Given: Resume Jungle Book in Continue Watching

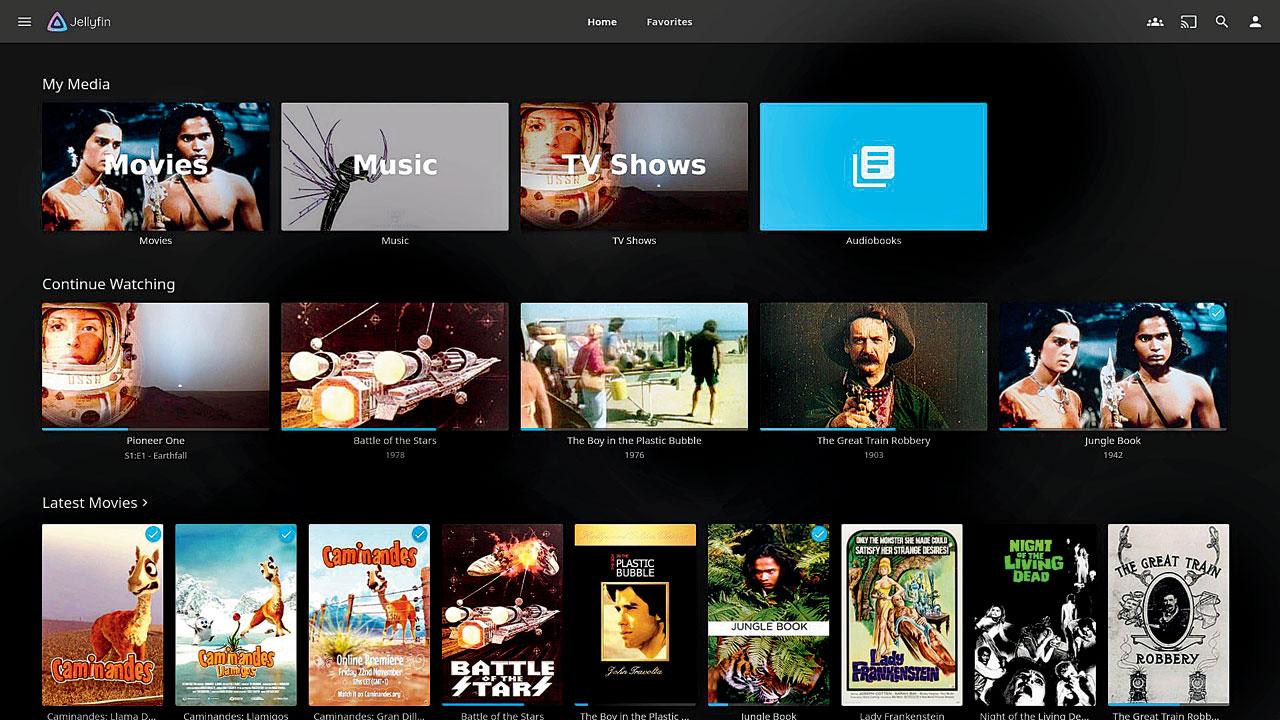Looking at the screenshot, I should pyautogui.click(x=1113, y=366).
